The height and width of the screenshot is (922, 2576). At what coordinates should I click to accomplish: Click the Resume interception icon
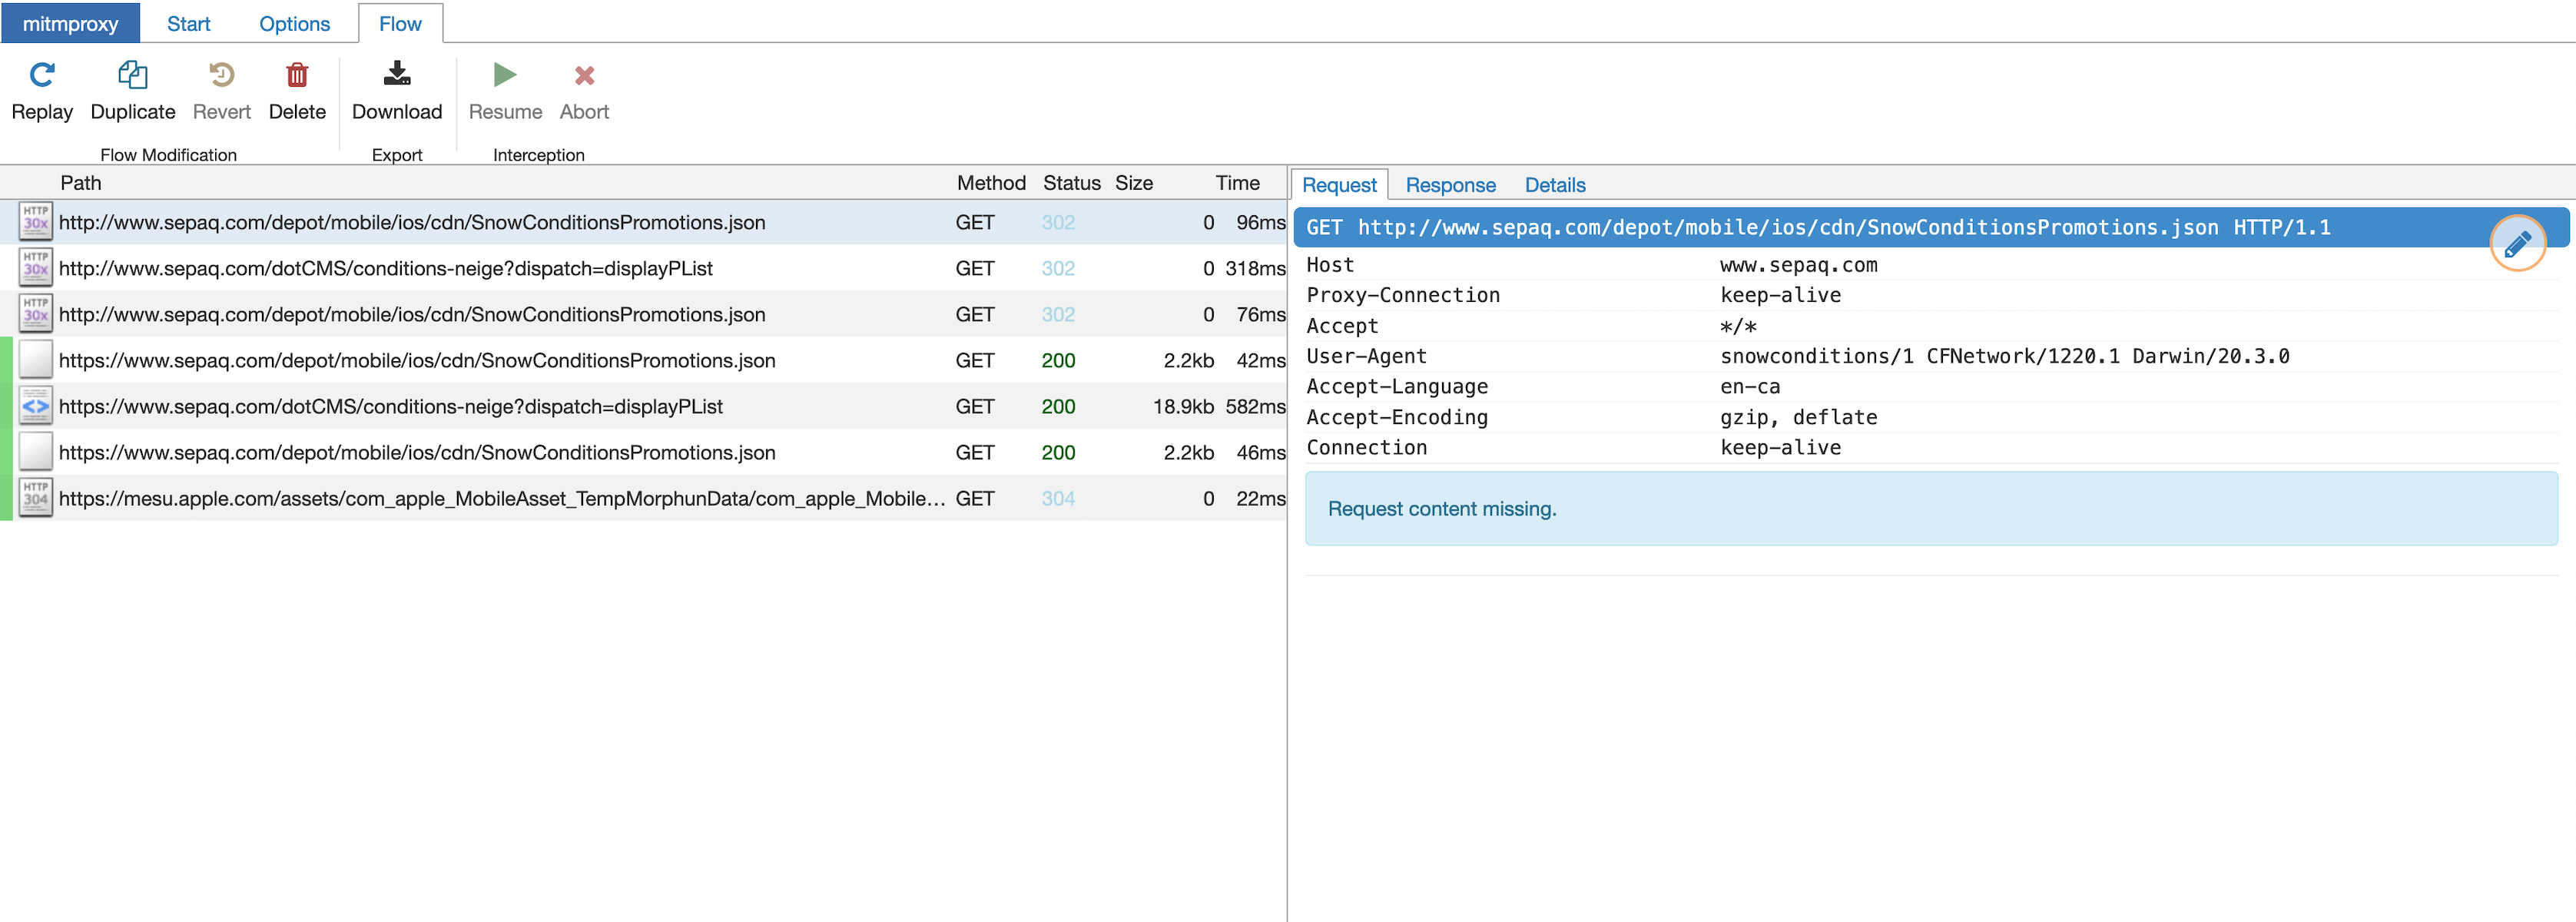coord(505,75)
